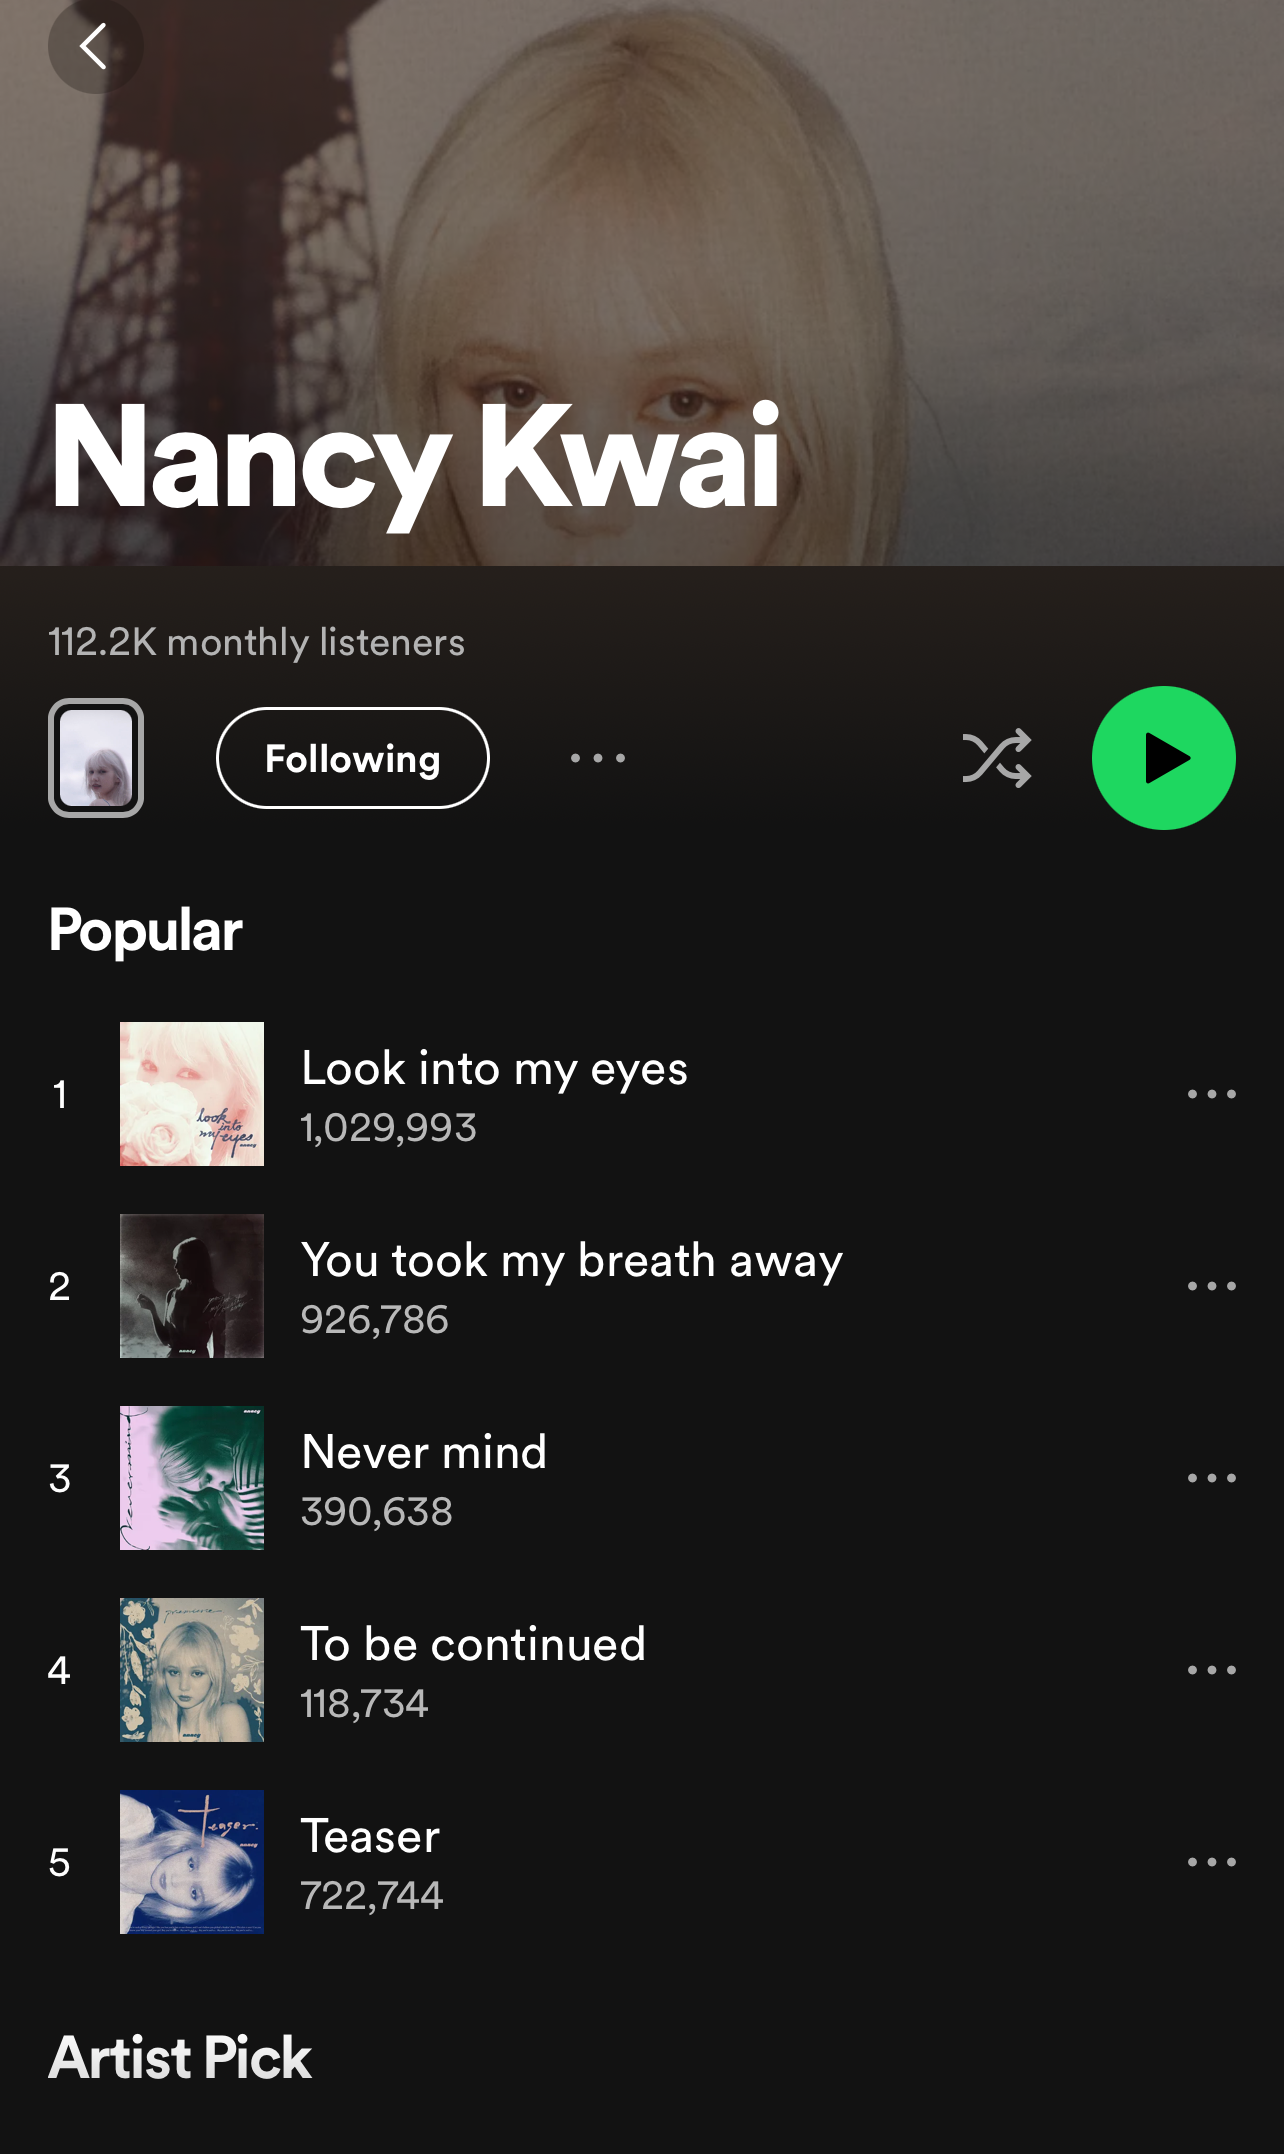Viewport: 1284px width, 2154px height.
Task: Open artist options next to Following
Action: (598, 758)
